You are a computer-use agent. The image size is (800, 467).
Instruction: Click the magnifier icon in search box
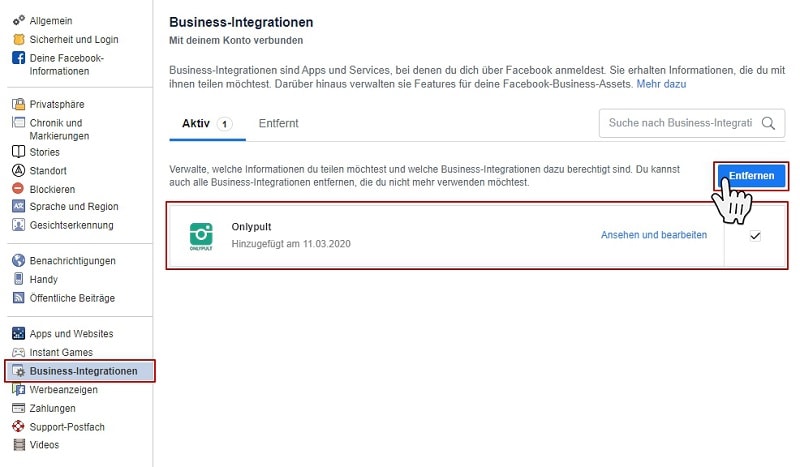click(768, 123)
